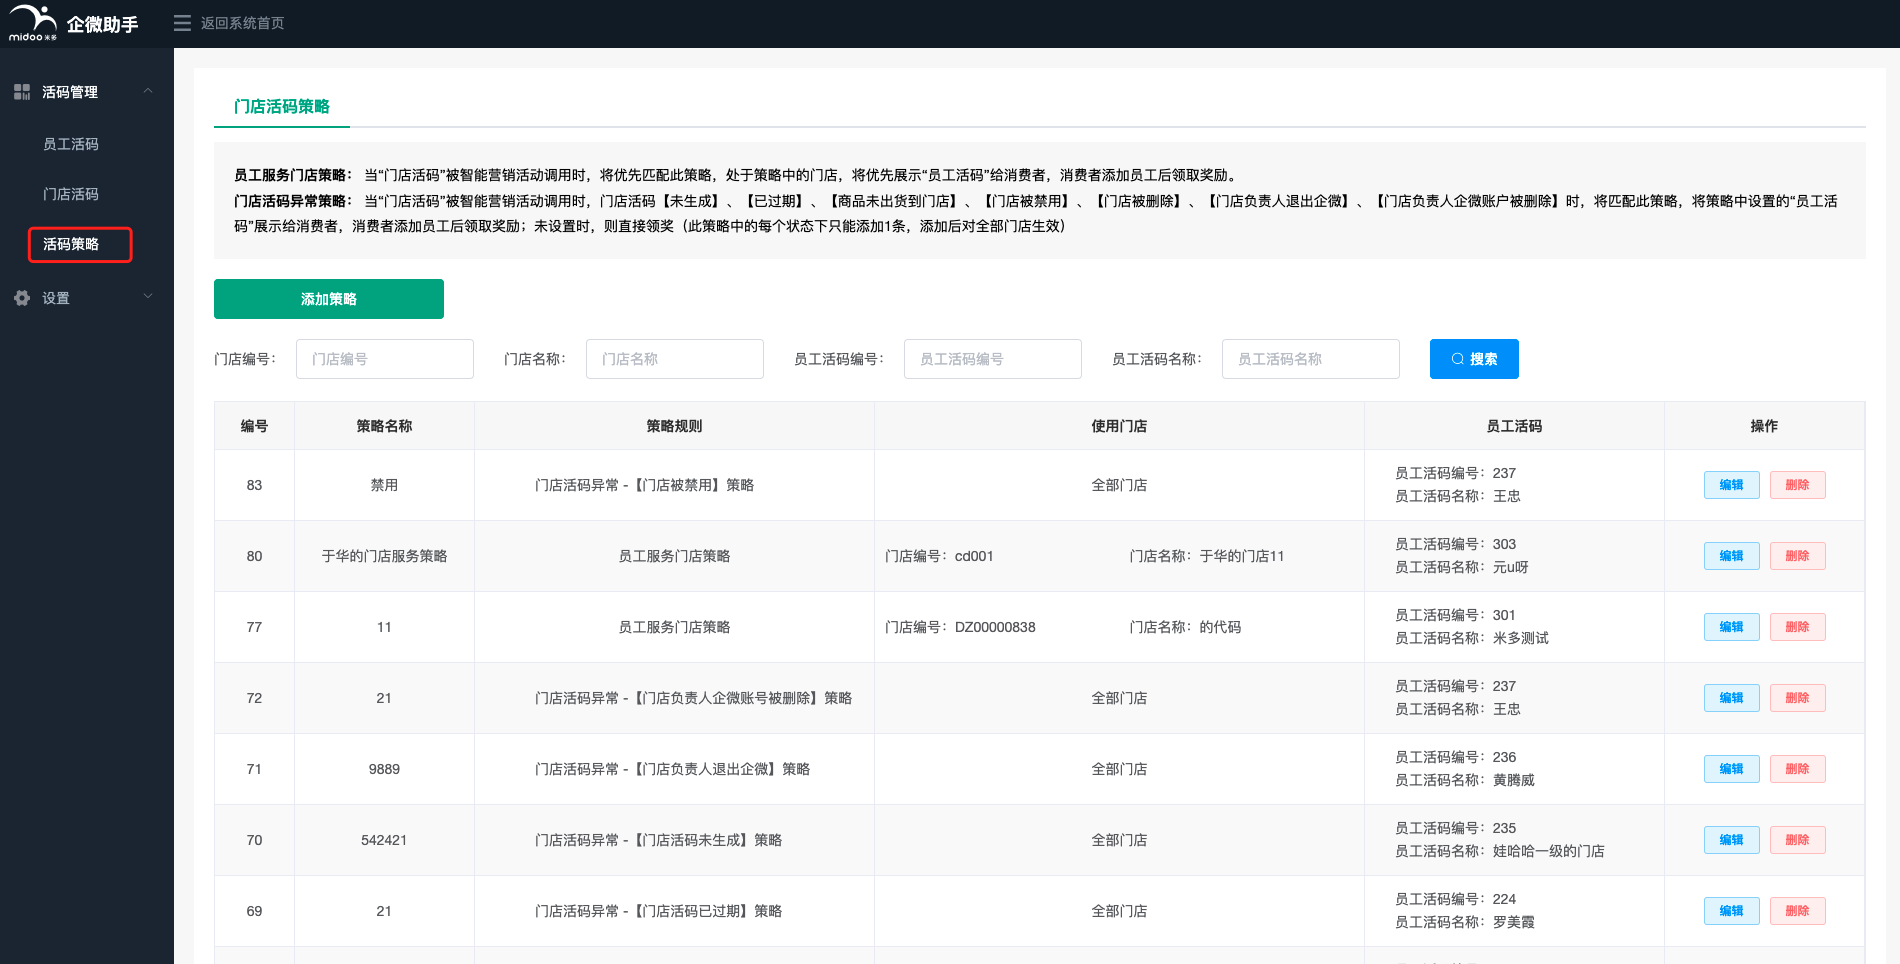This screenshot has height=964, width=1900.
Task: Click the midoo logo icon
Action: tap(33, 23)
